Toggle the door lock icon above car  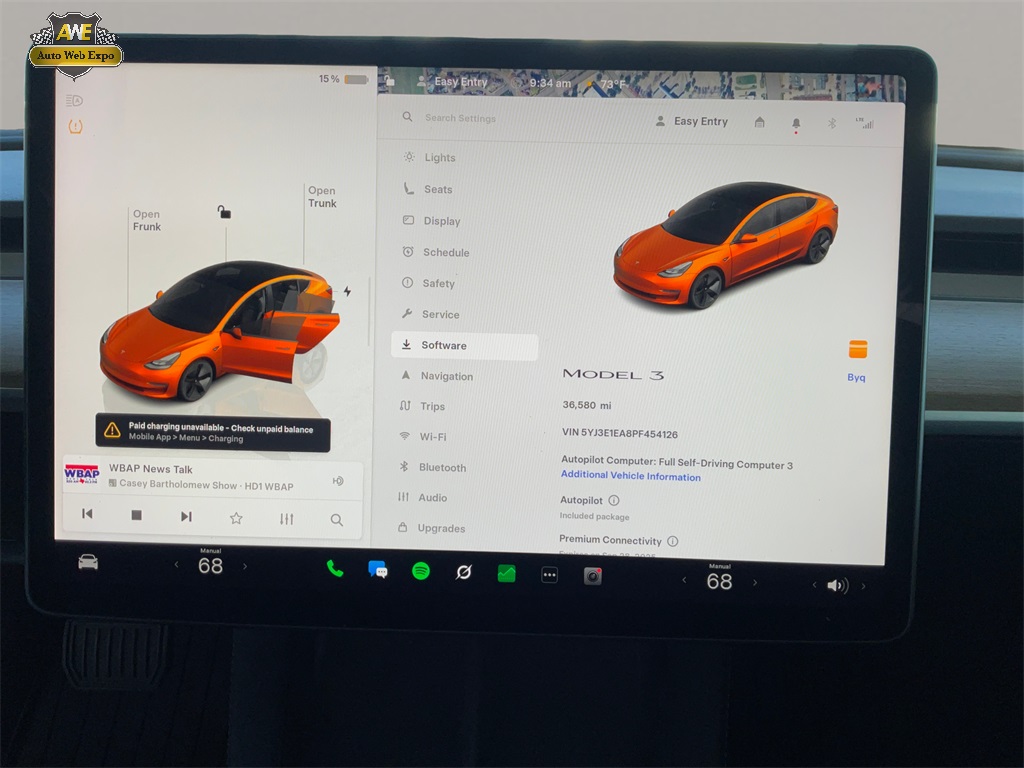point(224,212)
